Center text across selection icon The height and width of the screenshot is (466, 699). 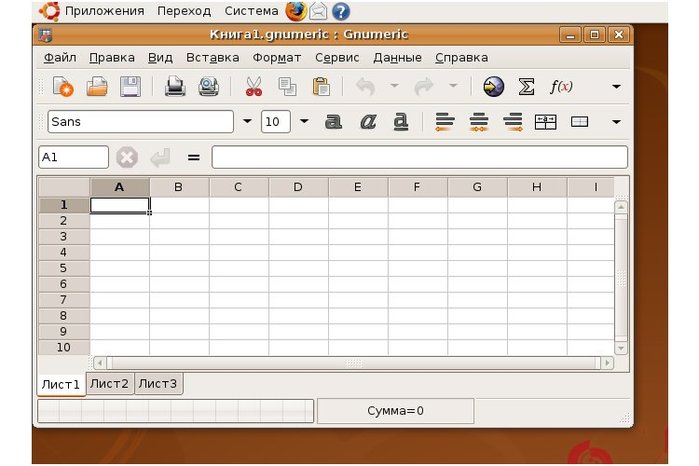click(x=546, y=122)
